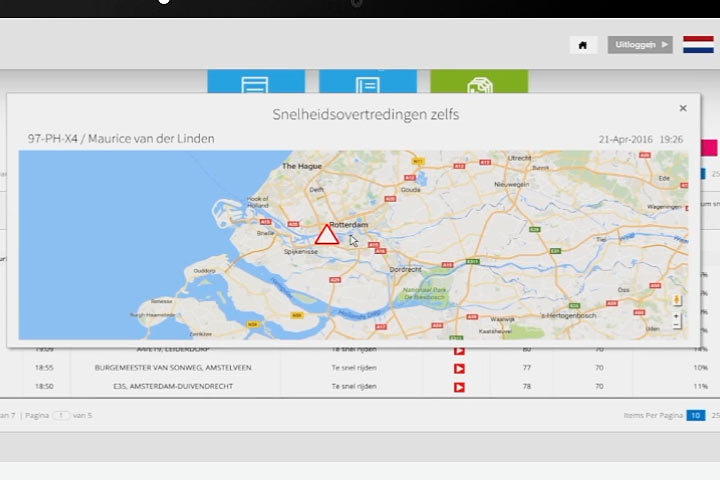This screenshot has height=480, width=720.
Task: Play location for the Leiderdorp row
Action: point(459,351)
